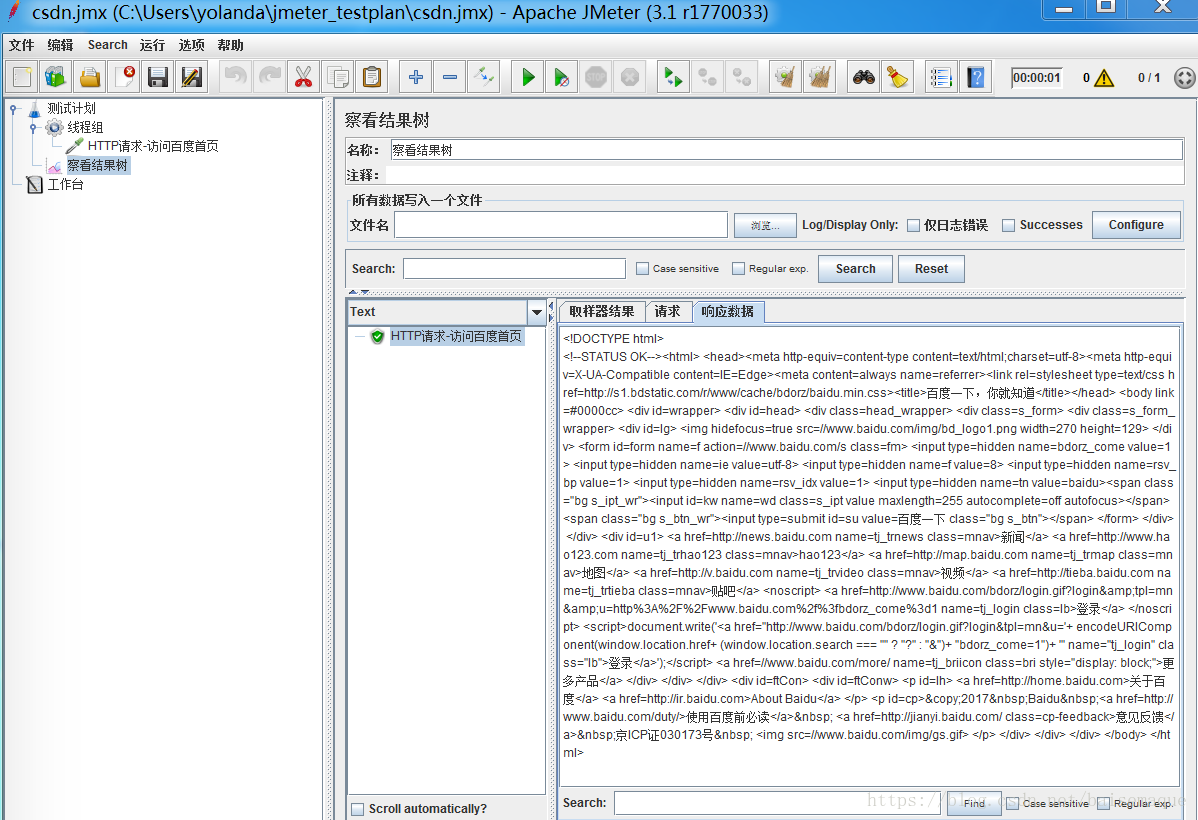The image size is (1198, 820).
Task: Click the Open file folder icon
Action: click(90, 77)
